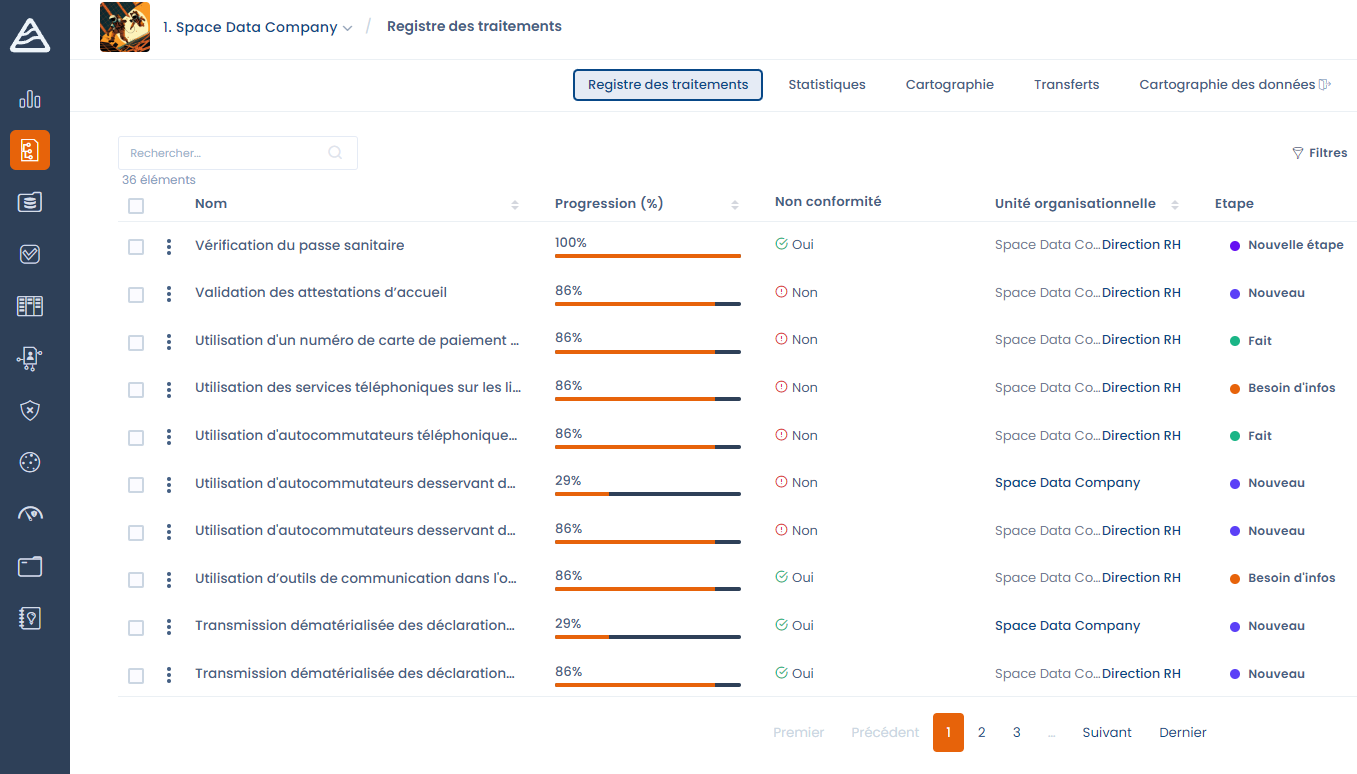This screenshot has height=774, width=1357.
Task: Go to next page with Suivant
Action: [1106, 733]
